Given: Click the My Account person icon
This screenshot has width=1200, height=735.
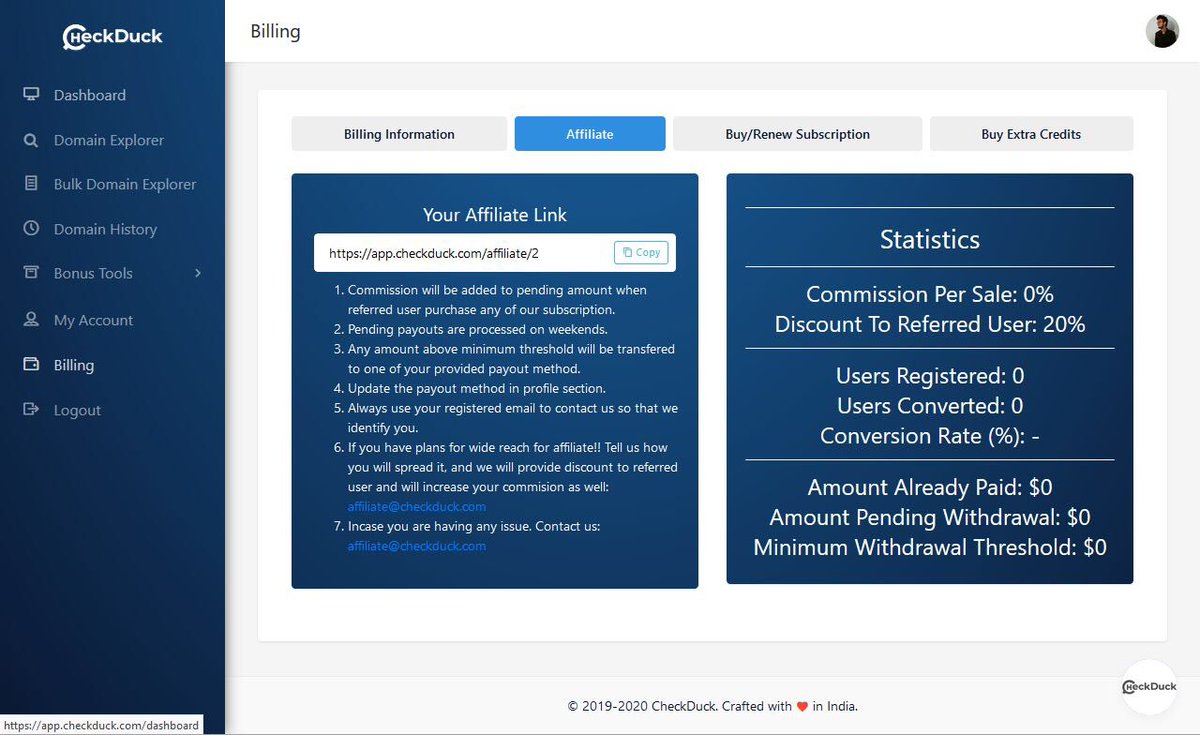Looking at the screenshot, I should click(31, 320).
